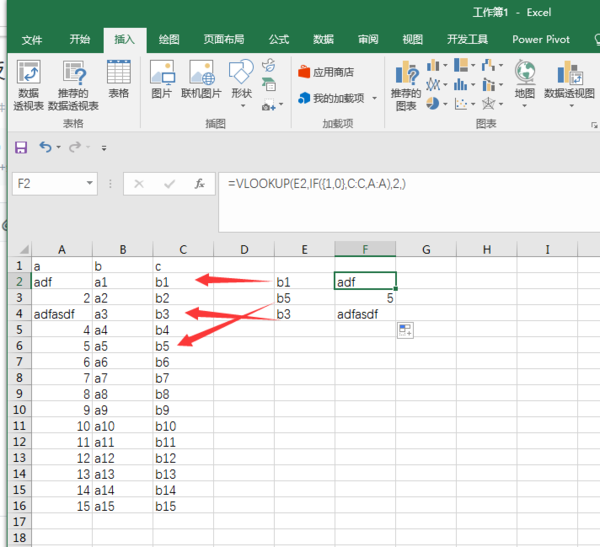
Task: Open Recommended Charts (推荐的图表)
Action: [x=406, y=85]
